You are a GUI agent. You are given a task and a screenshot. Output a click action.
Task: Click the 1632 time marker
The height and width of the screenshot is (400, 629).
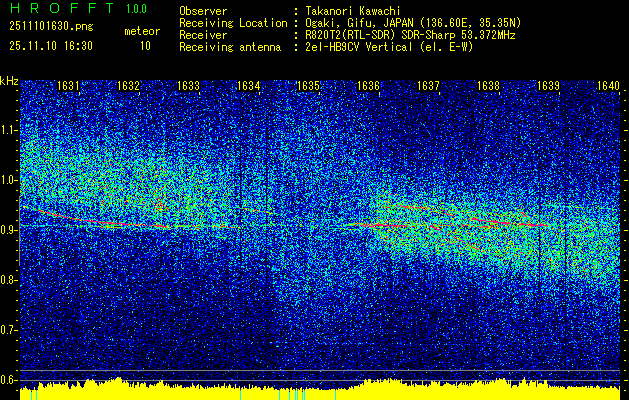click(128, 86)
